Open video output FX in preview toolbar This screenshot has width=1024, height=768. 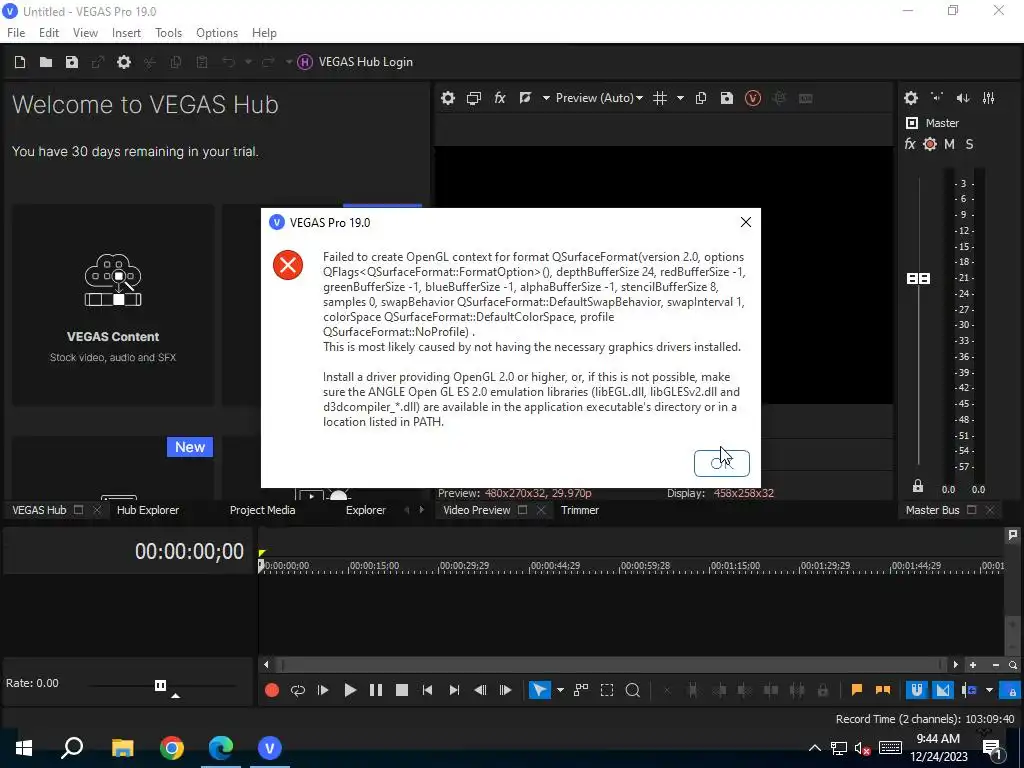[x=500, y=98]
